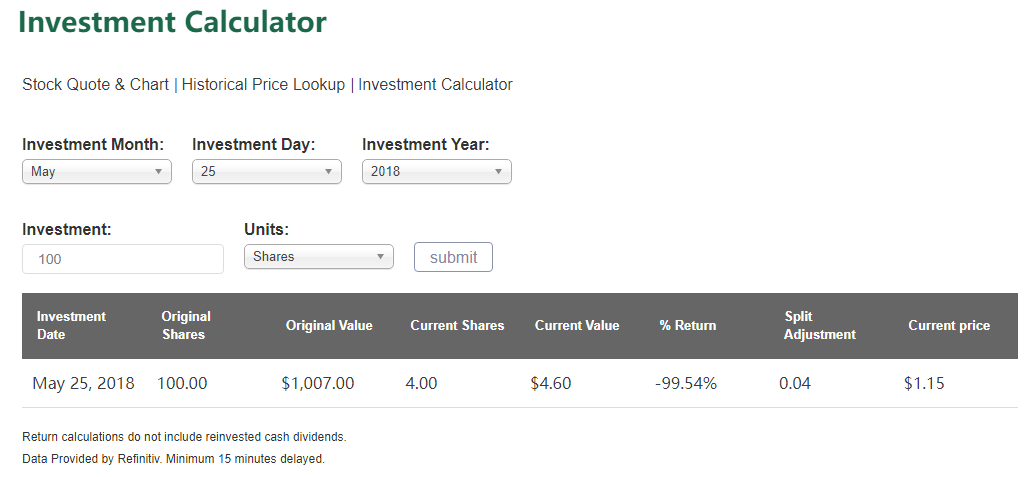Viewport: 1031px width, 477px height.
Task: Expand the Investment Day dropdown
Action: (267, 172)
